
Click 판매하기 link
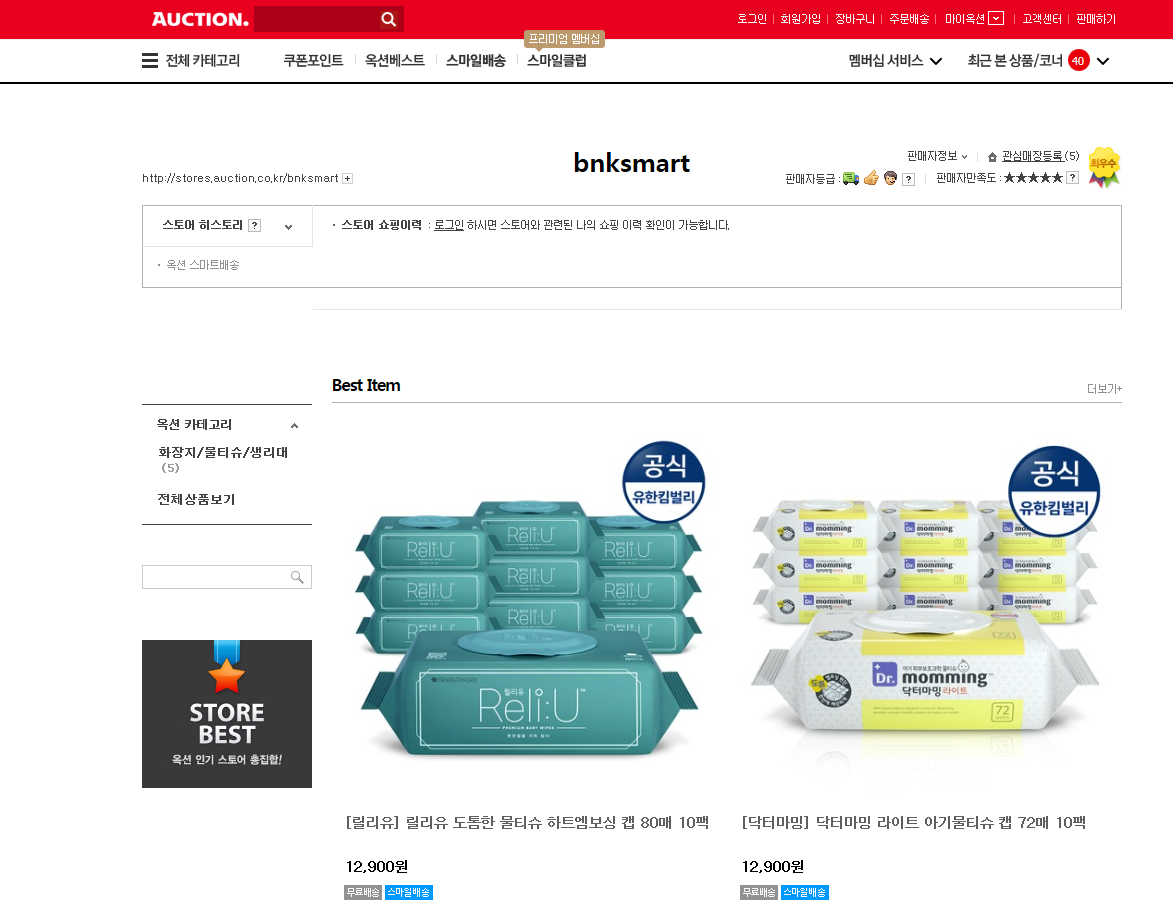(x=1096, y=19)
